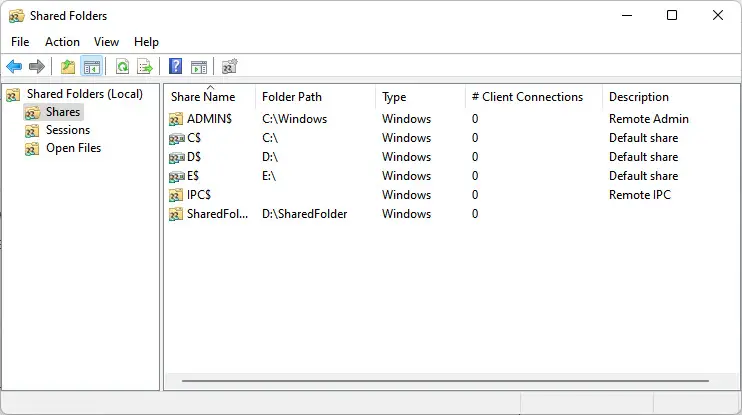Click Default share description for D$

[x=644, y=157]
